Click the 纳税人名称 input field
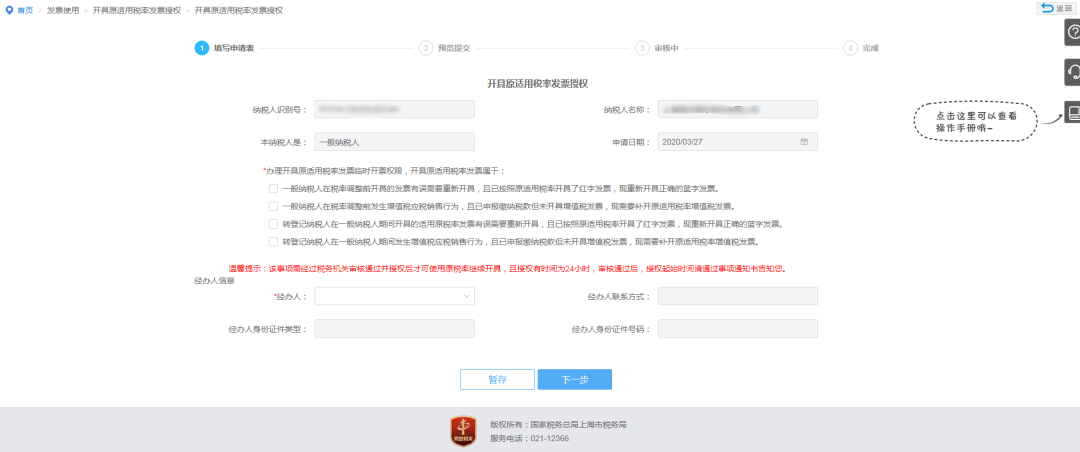The height and width of the screenshot is (452, 1080). 738,109
